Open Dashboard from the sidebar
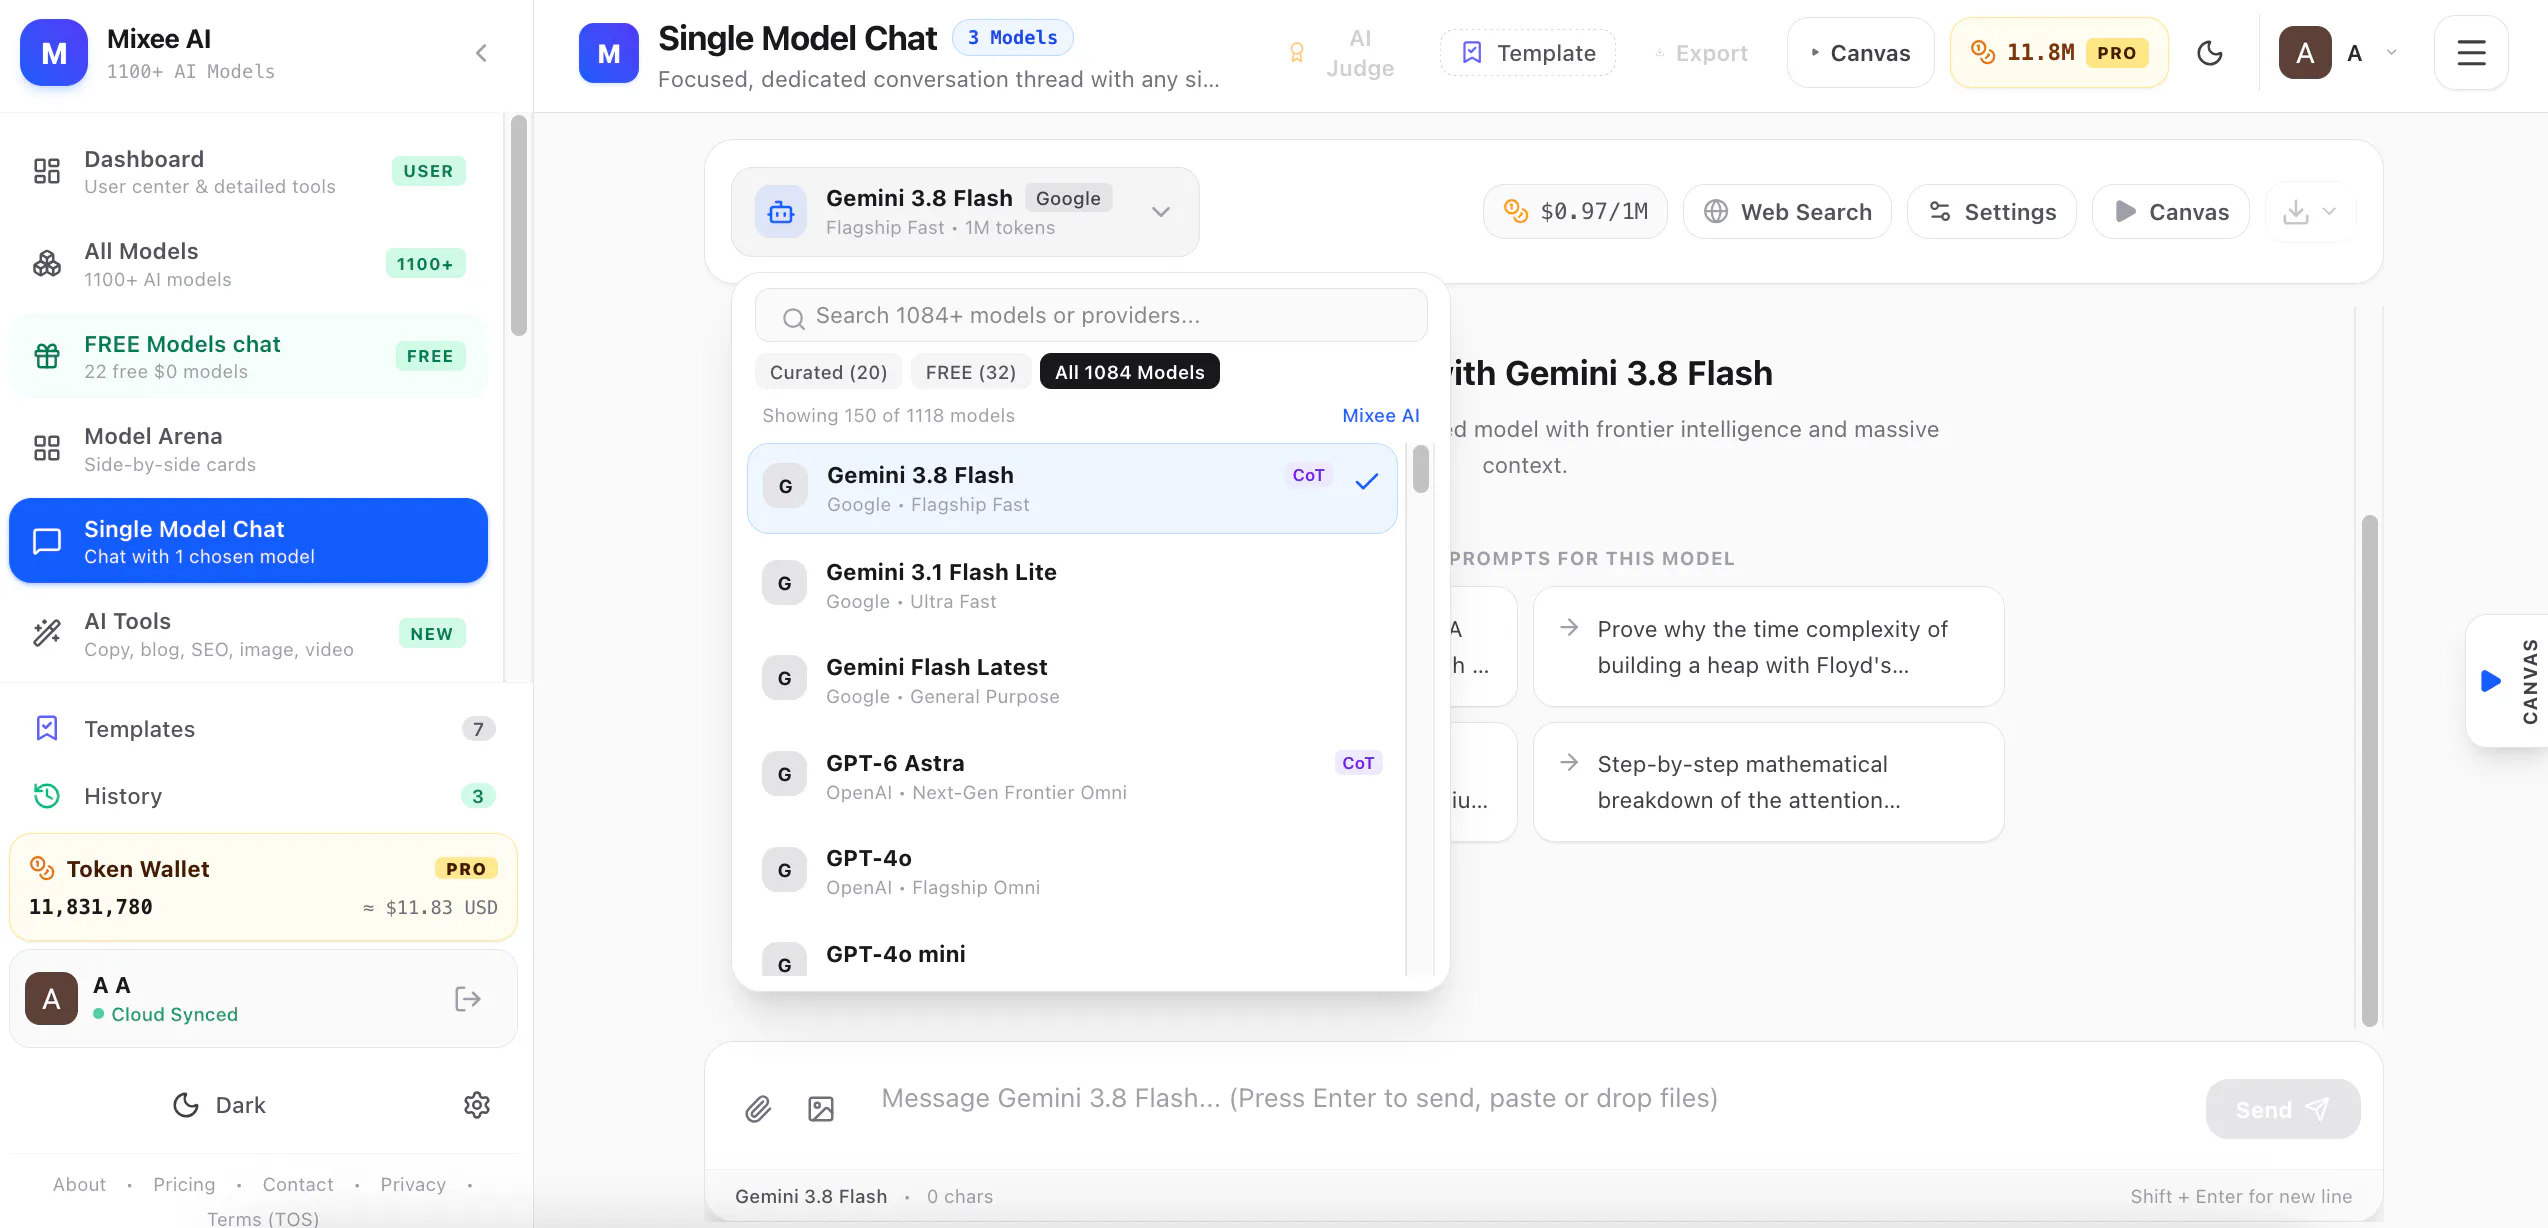Image resolution: width=2548 pixels, height=1228 pixels. click(x=248, y=172)
